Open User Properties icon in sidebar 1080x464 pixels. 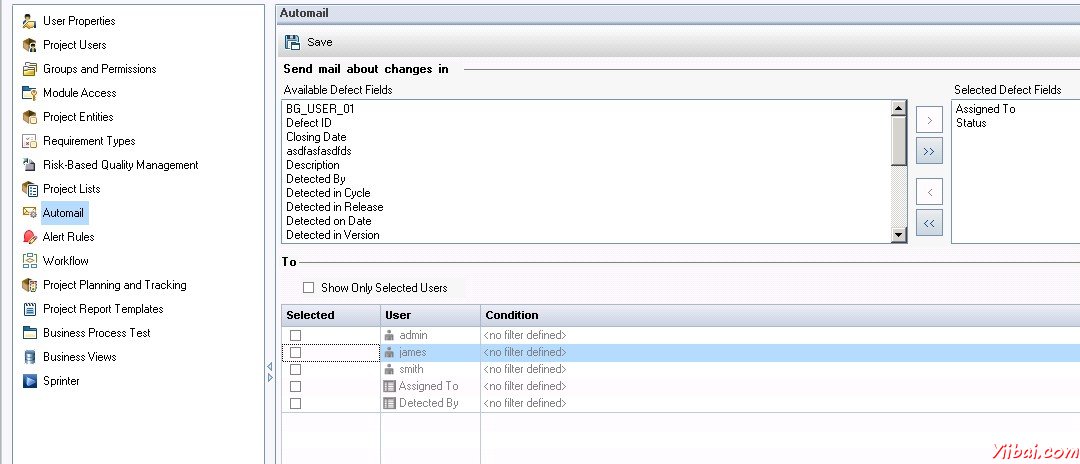click(x=29, y=21)
